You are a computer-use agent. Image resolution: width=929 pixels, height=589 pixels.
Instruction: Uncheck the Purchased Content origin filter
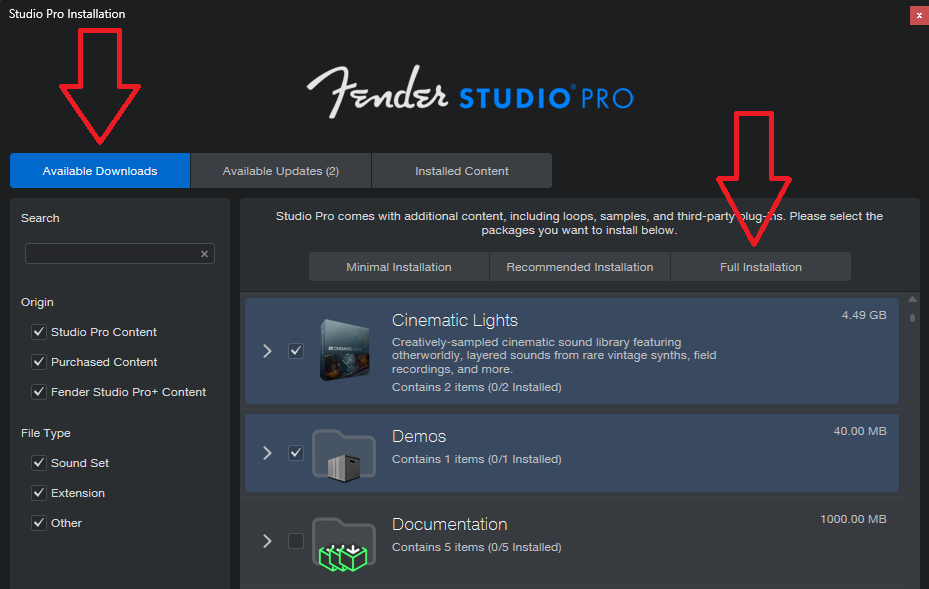39,361
